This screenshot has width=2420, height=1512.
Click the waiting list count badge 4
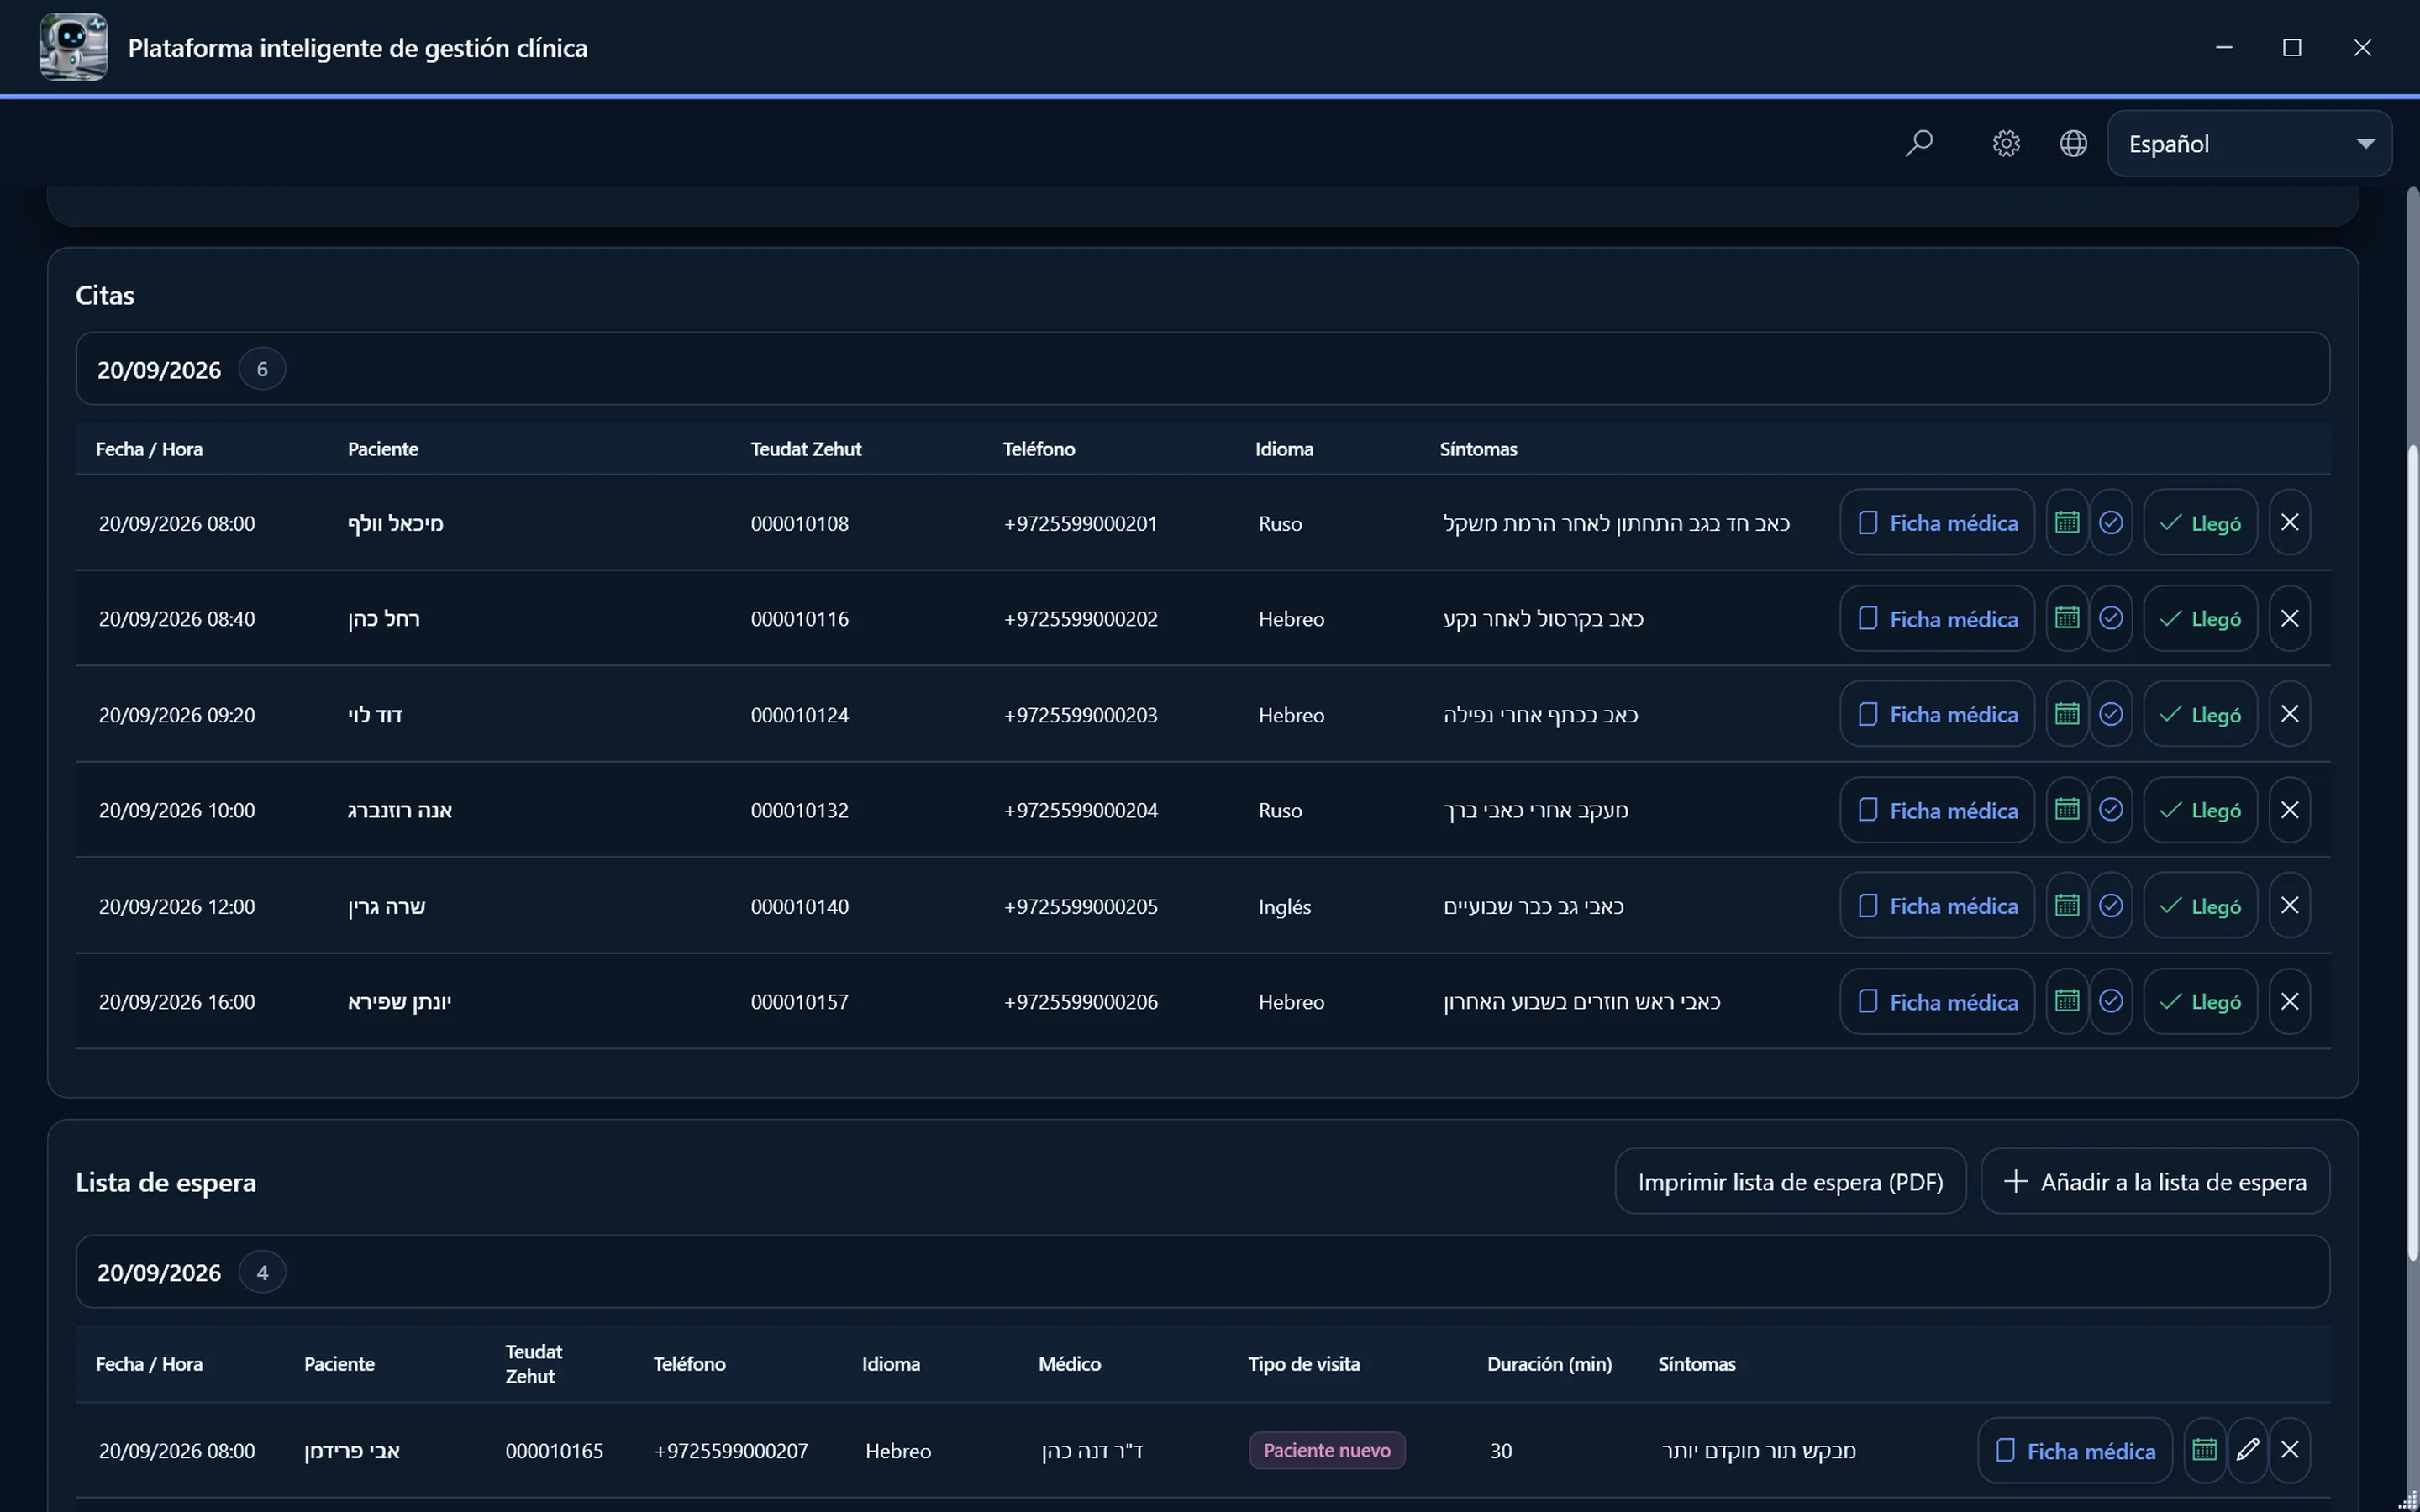pyautogui.click(x=262, y=1272)
